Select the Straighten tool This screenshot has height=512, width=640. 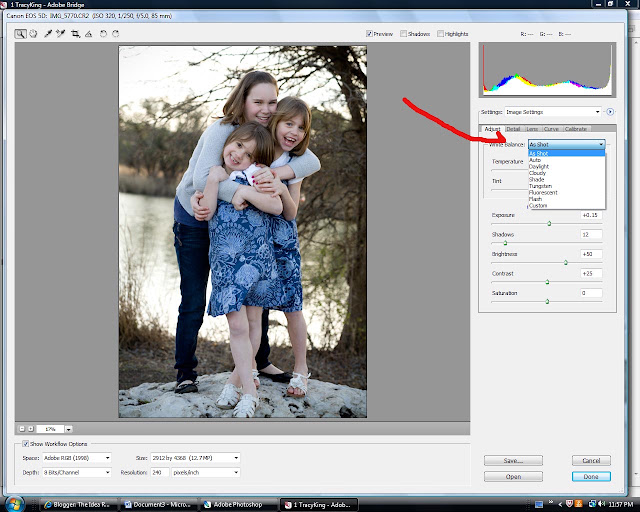pyautogui.click(x=89, y=34)
